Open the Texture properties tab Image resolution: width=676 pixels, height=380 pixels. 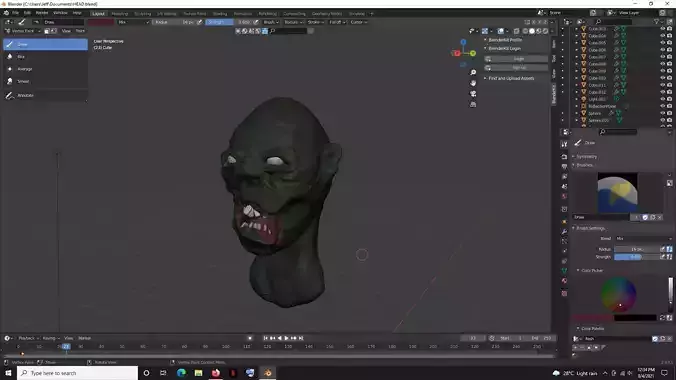[564, 293]
